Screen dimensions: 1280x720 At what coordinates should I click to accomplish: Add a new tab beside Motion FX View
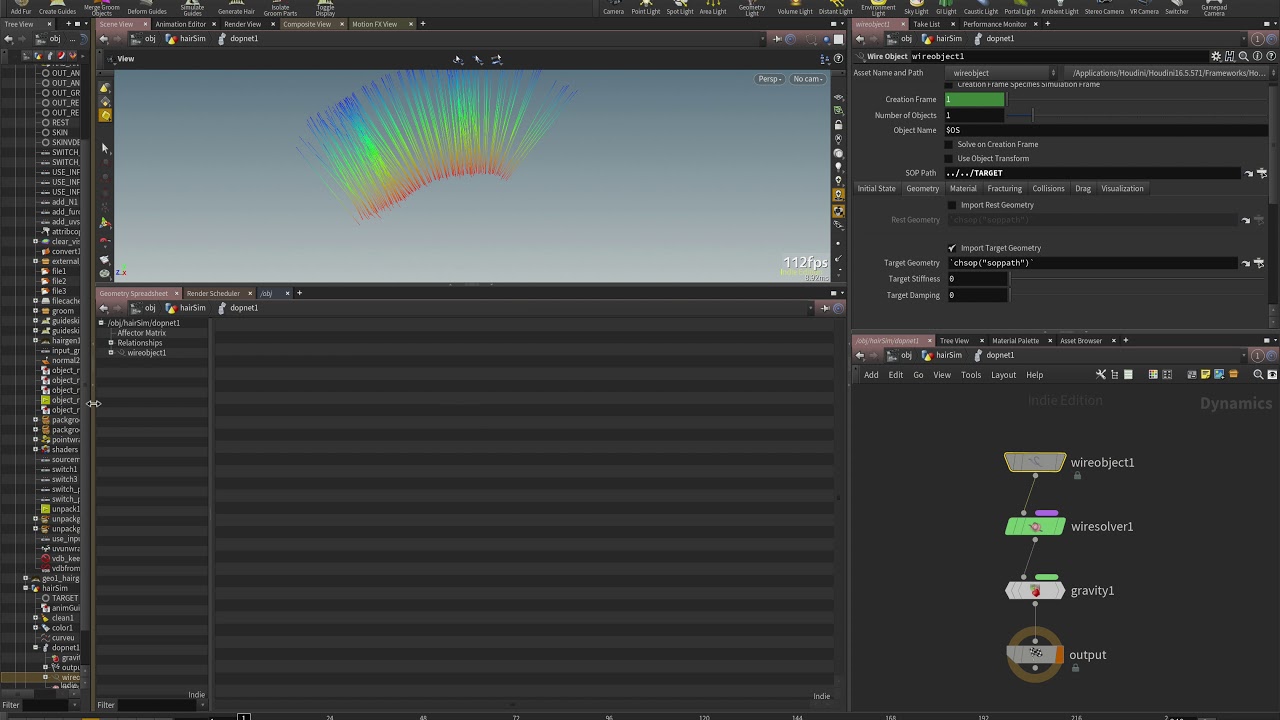(422, 24)
